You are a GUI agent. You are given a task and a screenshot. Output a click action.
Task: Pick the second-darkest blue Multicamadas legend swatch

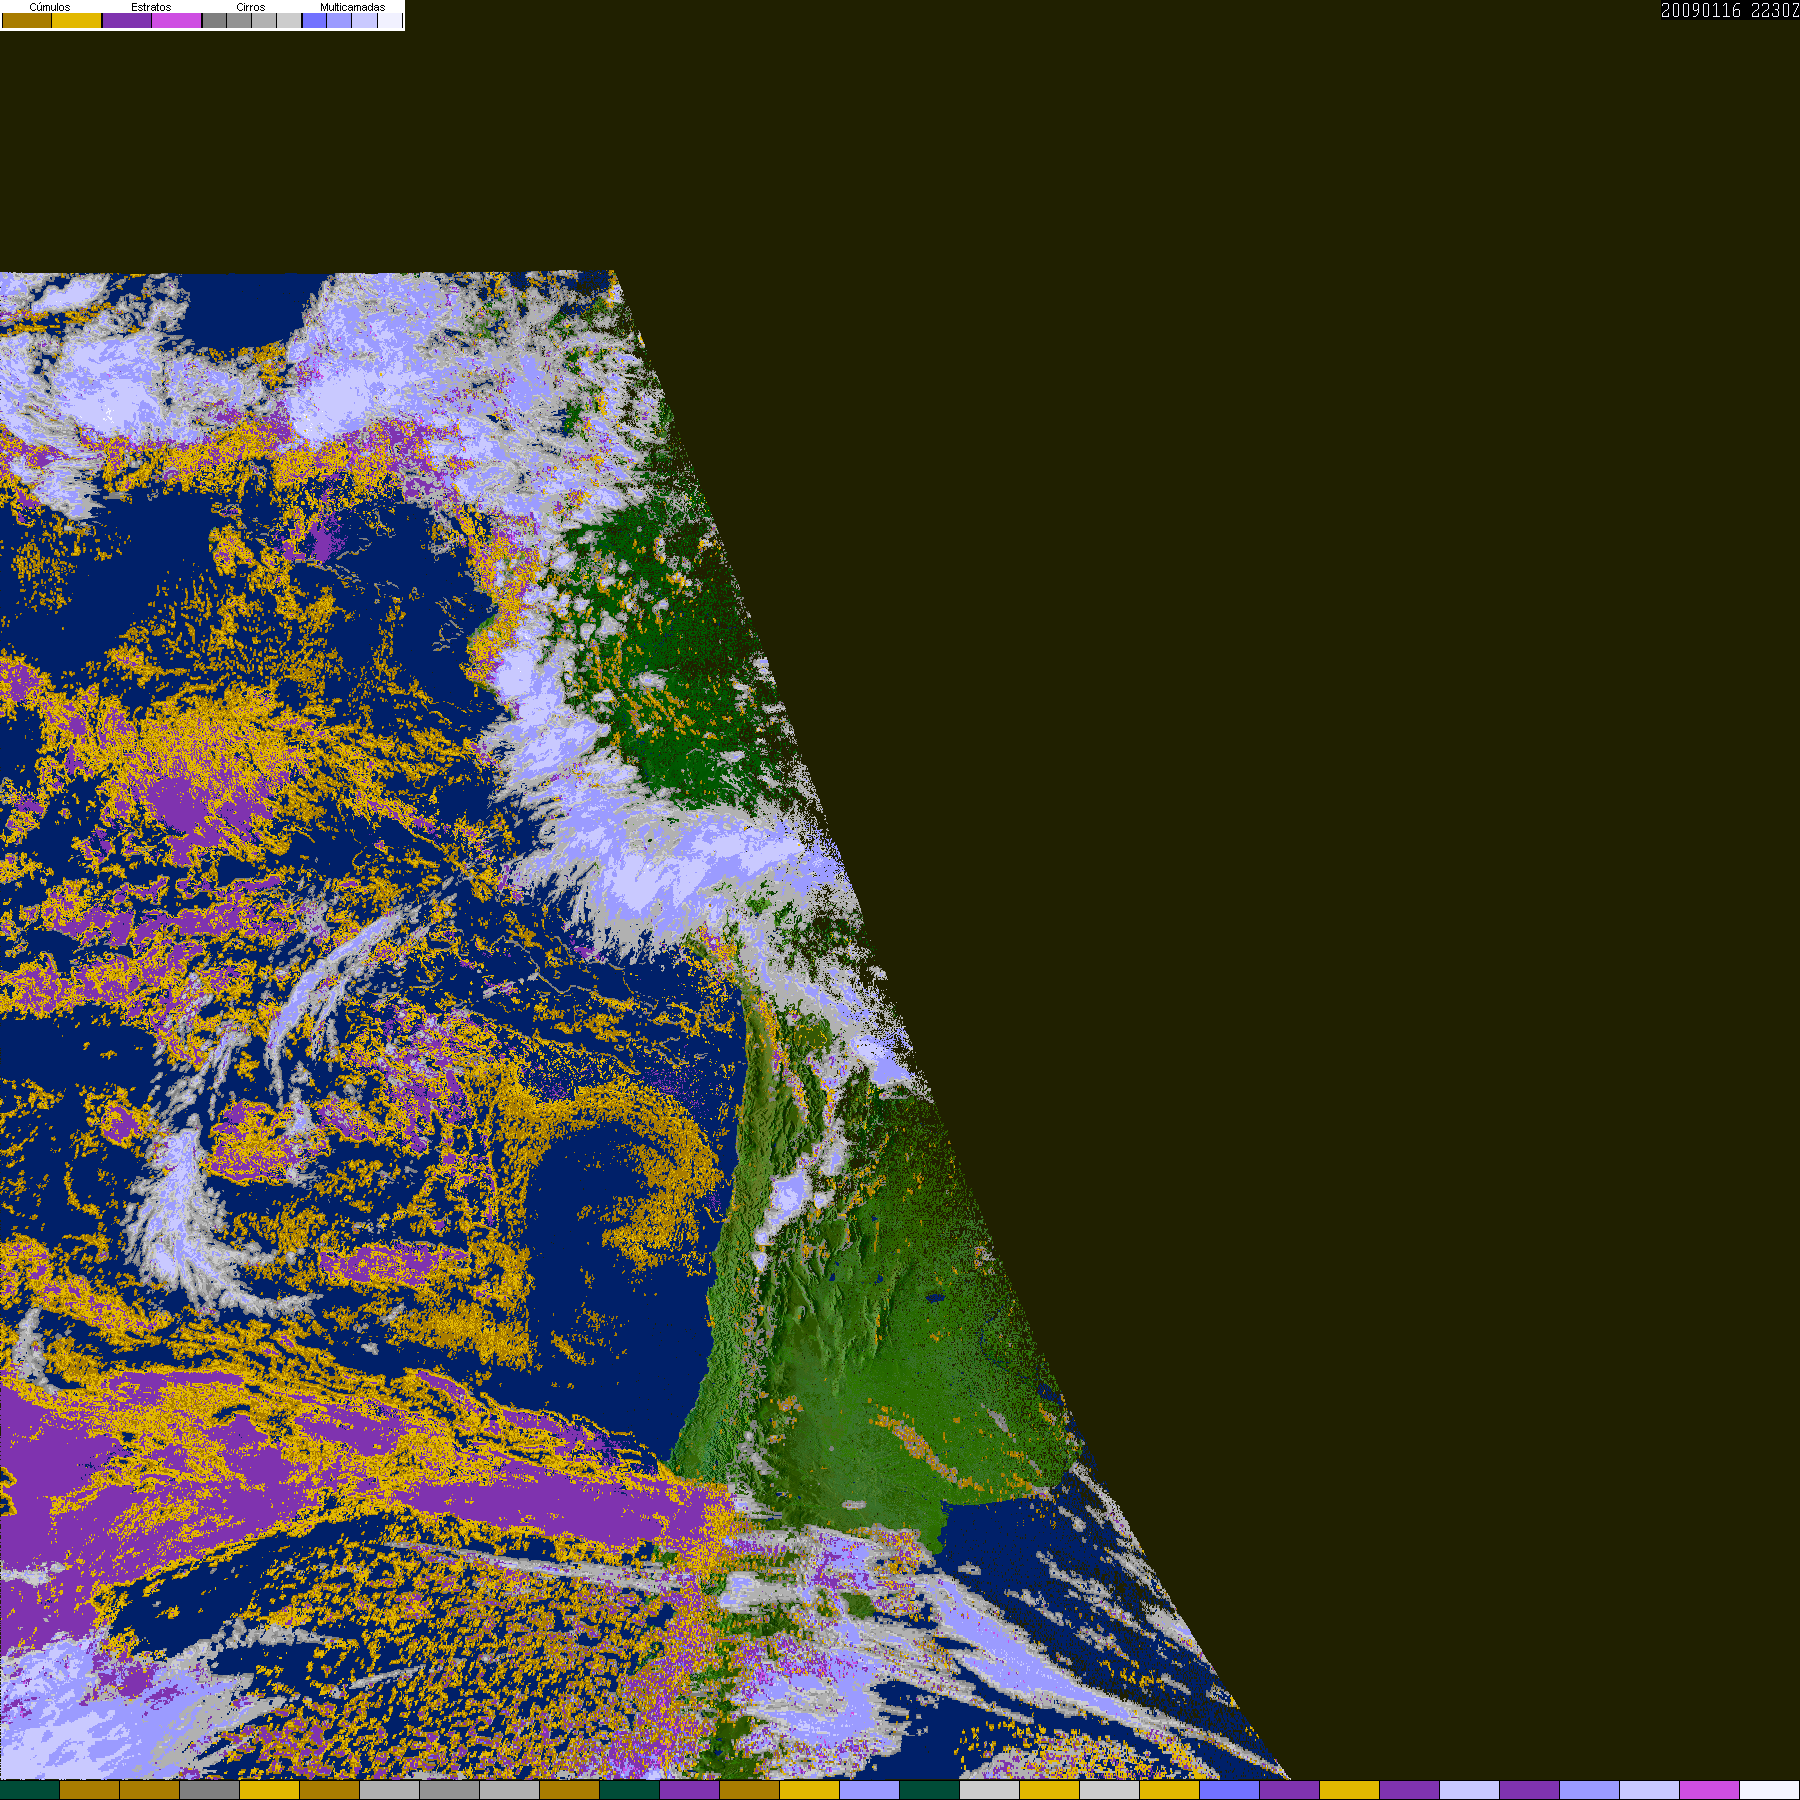pos(340,21)
